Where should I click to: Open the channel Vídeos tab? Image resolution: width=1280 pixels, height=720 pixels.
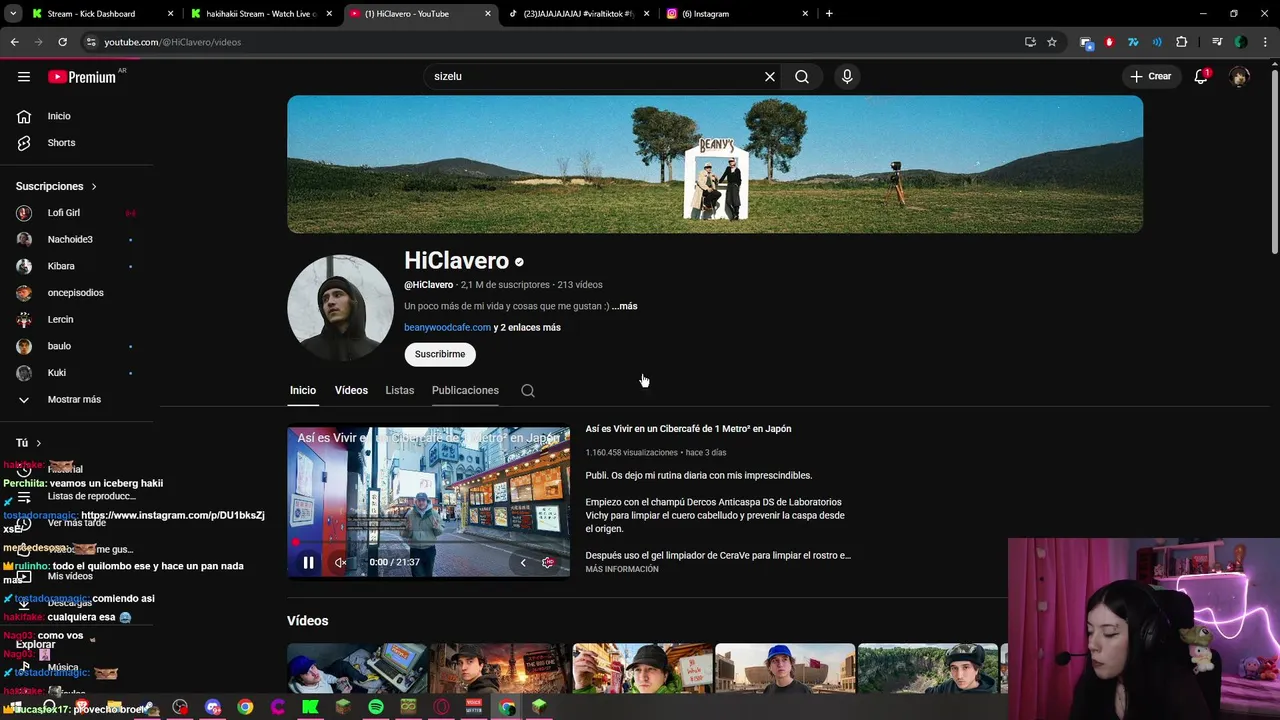click(x=351, y=390)
